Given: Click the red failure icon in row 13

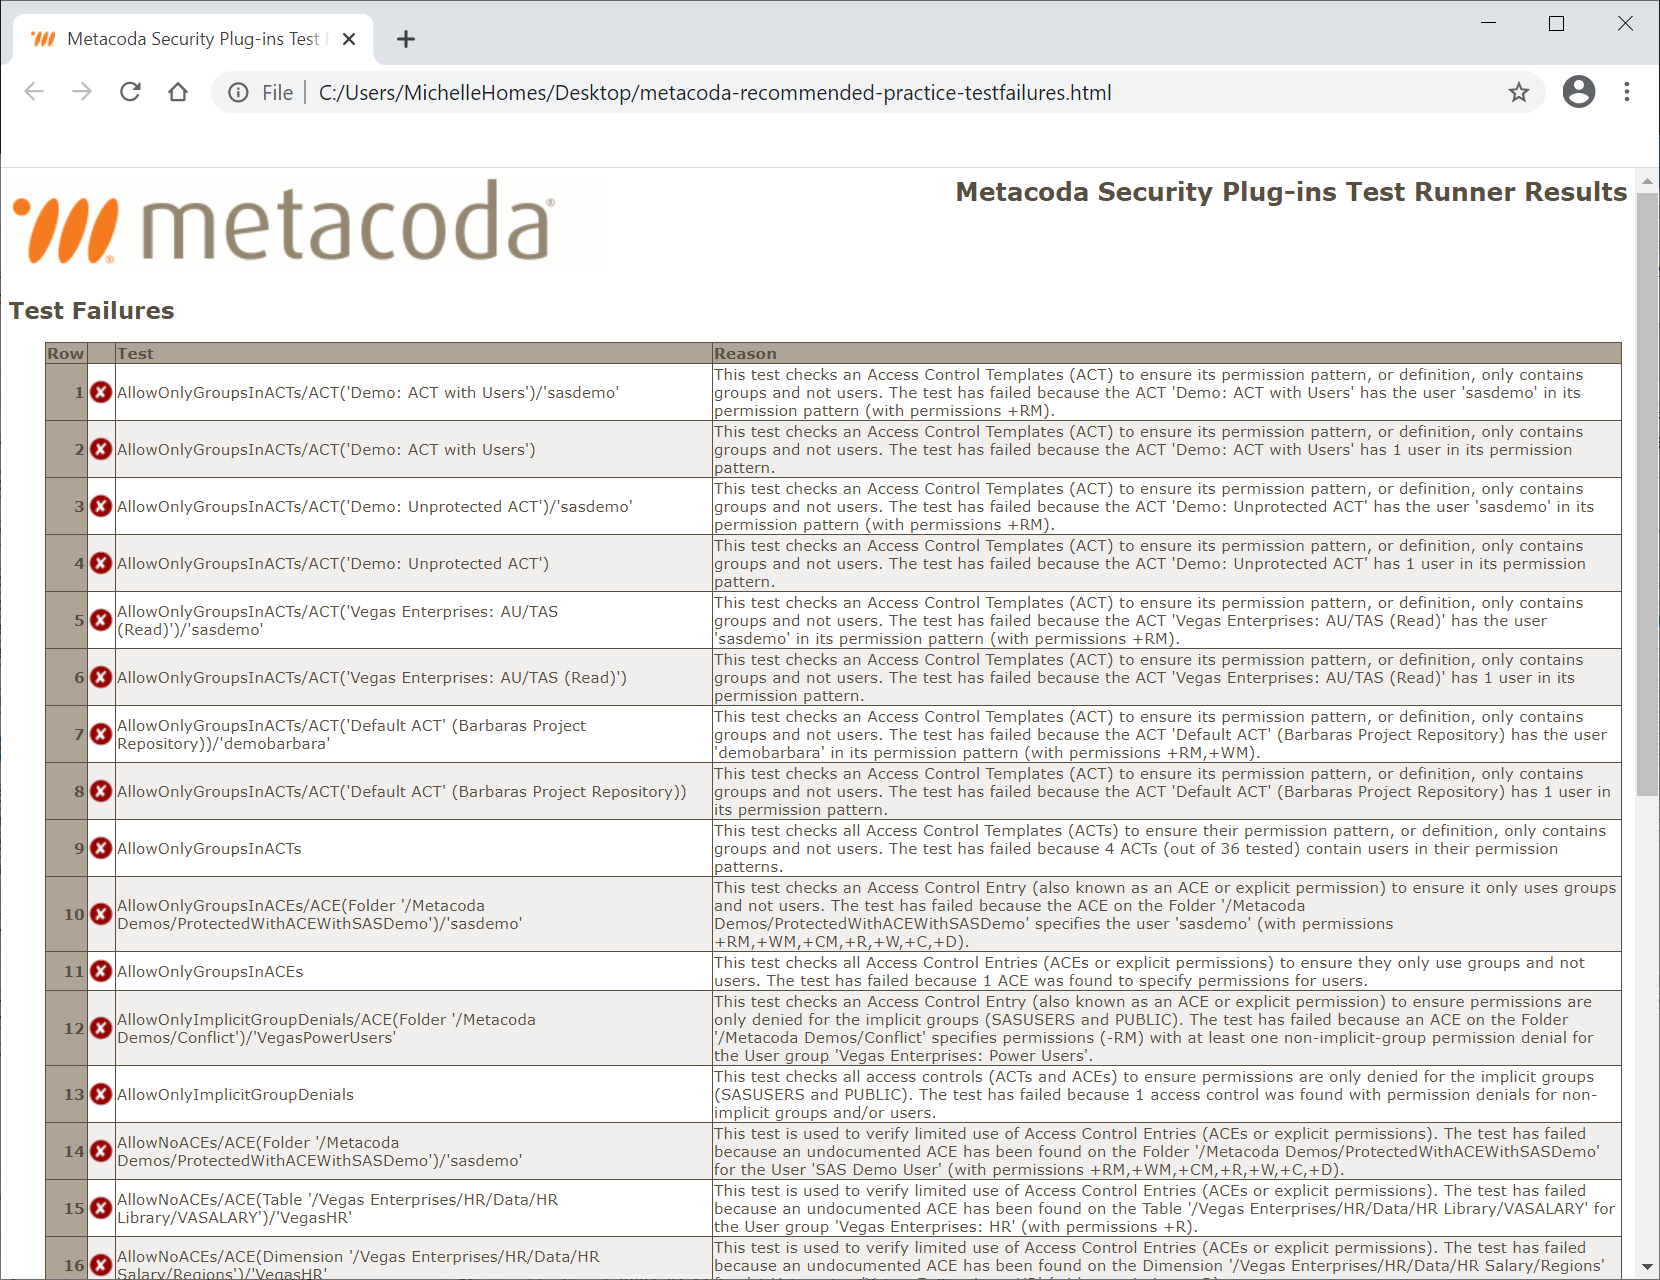Looking at the screenshot, I should coord(101,1094).
